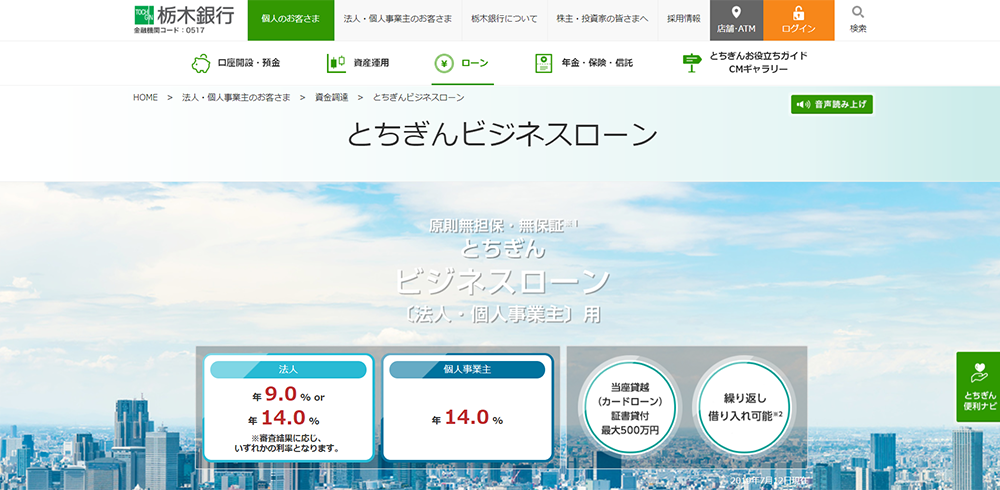This screenshot has width=1000, height=490.
Task: Click the 法人 interest rate card
Action: [288, 407]
